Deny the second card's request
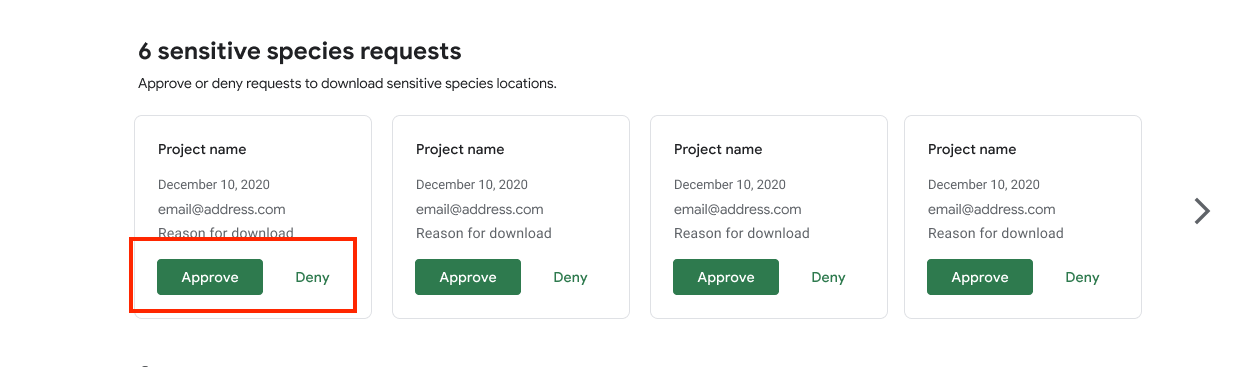 [570, 277]
